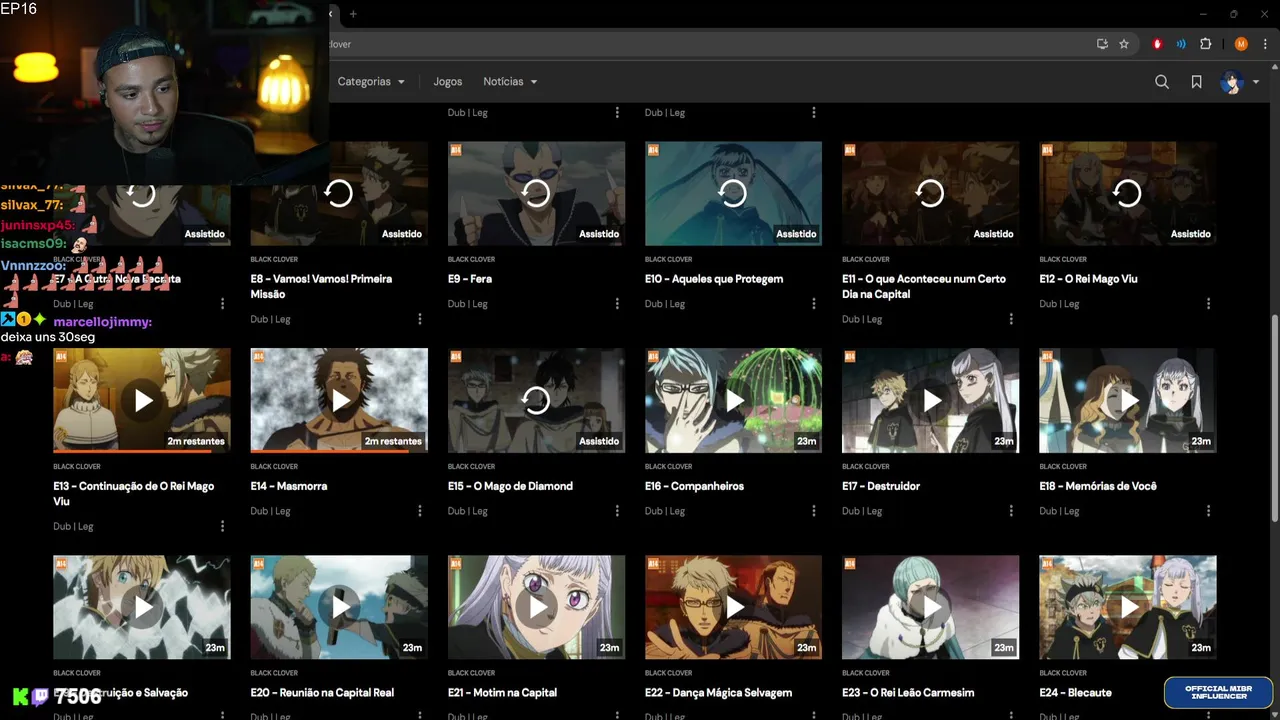Viewport: 1280px width, 720px height.
Task: Play episode E20 Reunião na Capital Real
Action: pyautogui.click(x=339, y=607)
